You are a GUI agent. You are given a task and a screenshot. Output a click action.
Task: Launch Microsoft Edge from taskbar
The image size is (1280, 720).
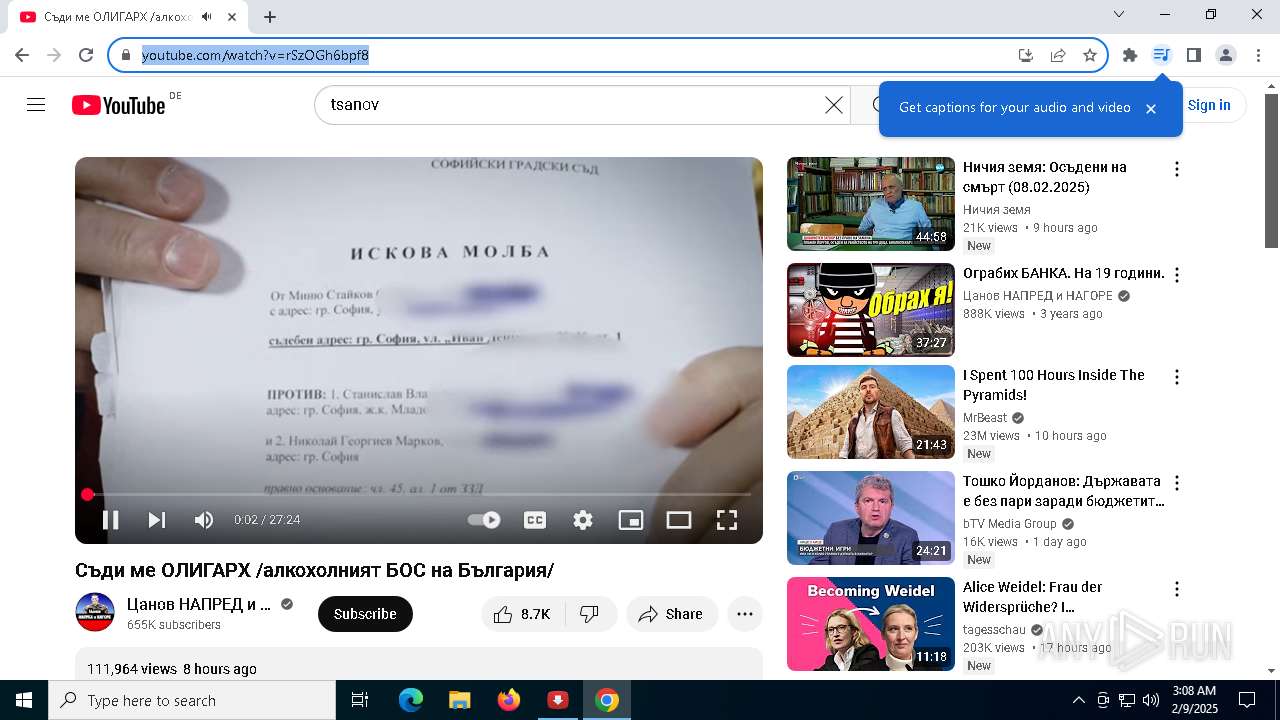tap(411, 700)
